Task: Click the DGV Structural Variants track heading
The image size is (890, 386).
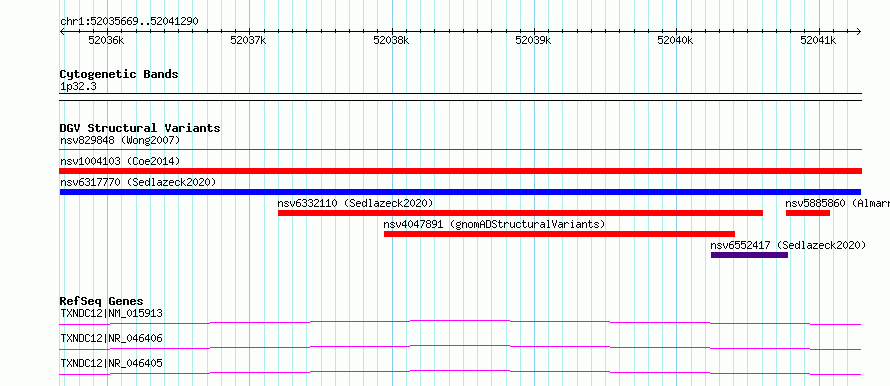Action: (140, 128)
